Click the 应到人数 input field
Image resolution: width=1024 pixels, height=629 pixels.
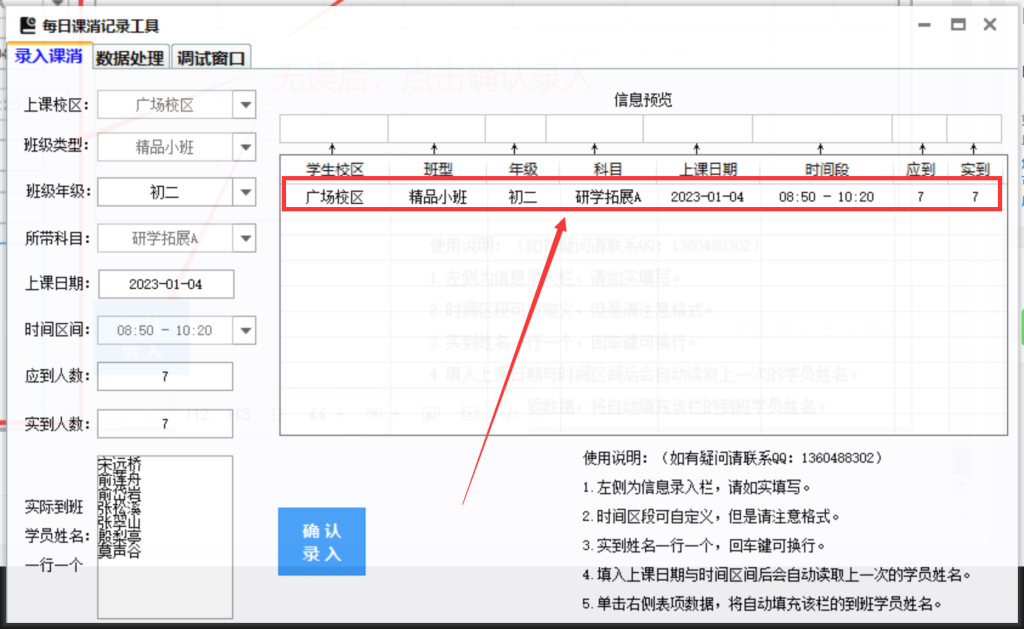pos(165,376)
